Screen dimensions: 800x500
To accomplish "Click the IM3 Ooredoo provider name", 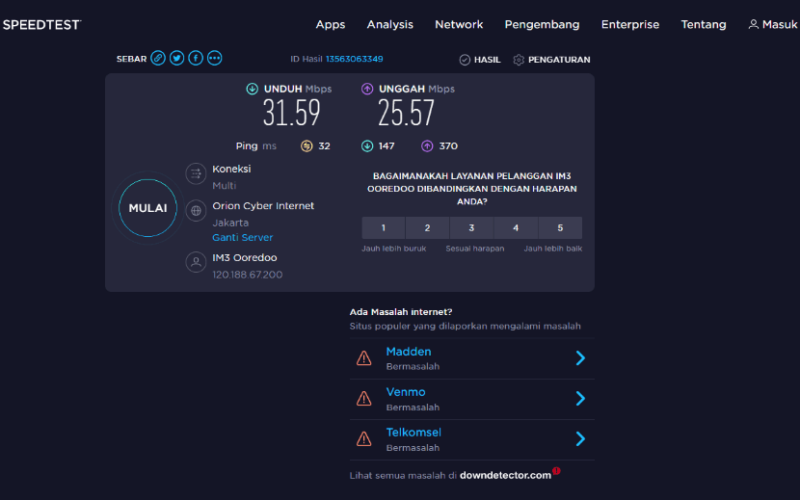I will [x=244, y=258].
